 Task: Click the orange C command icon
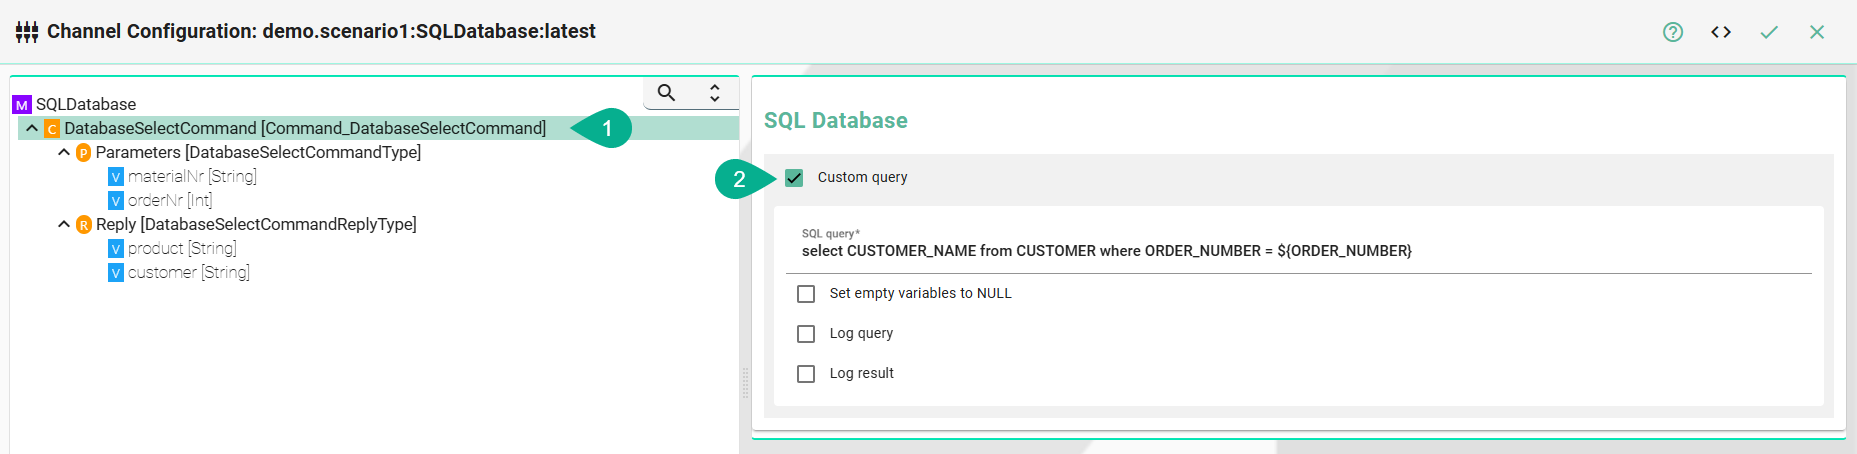pyautogui.click(x=52, y=129)
